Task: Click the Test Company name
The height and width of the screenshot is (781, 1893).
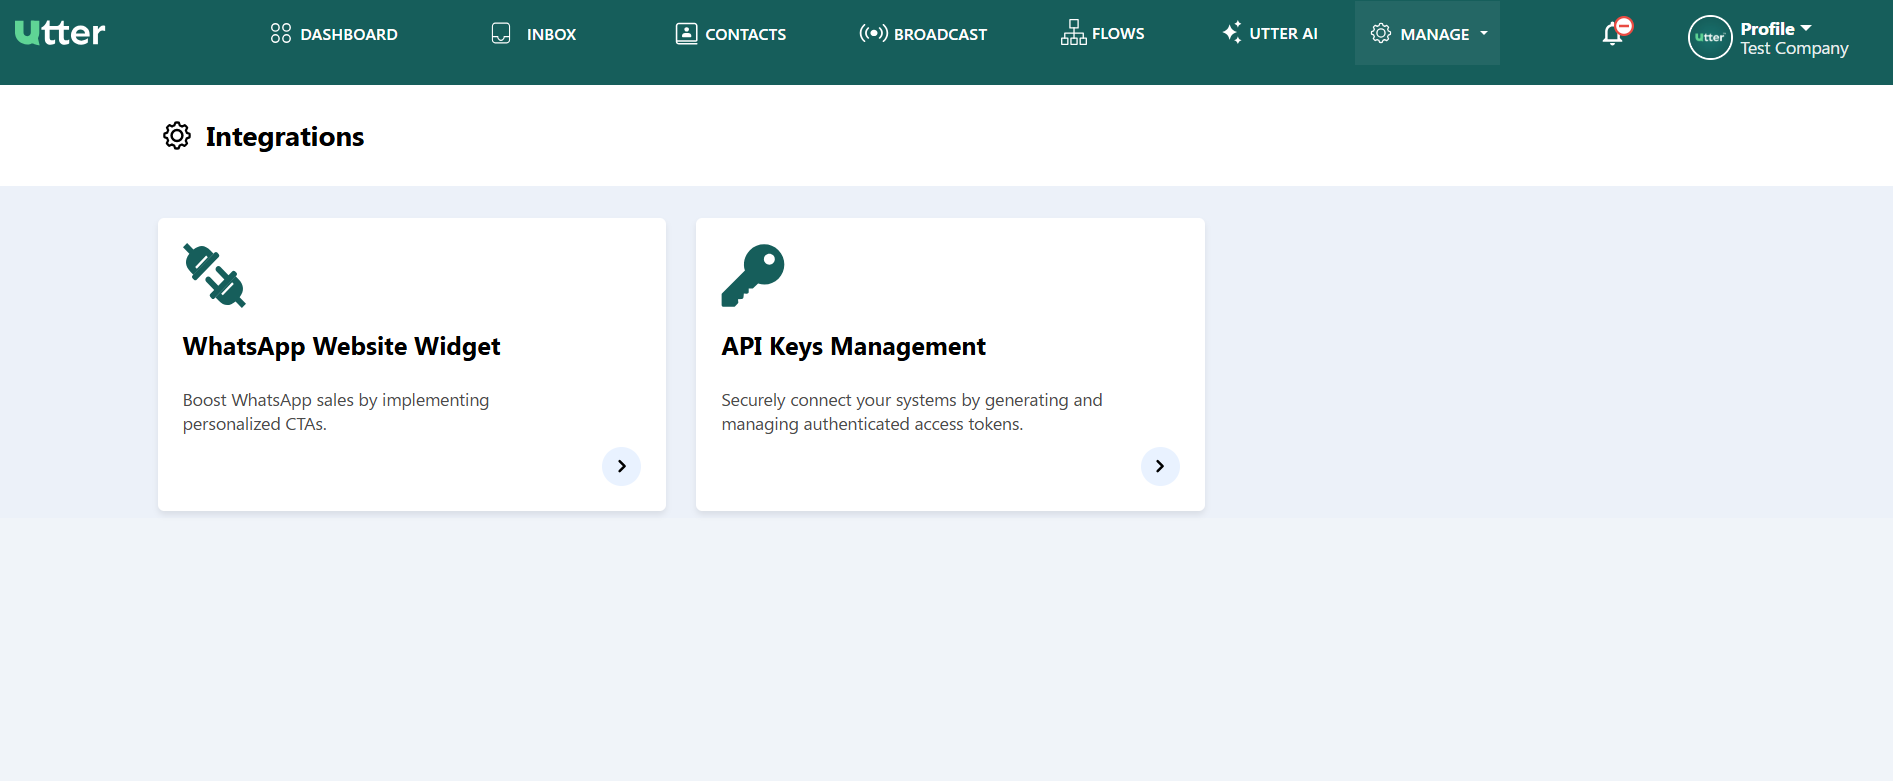Action: click(x=1794, y=49)
